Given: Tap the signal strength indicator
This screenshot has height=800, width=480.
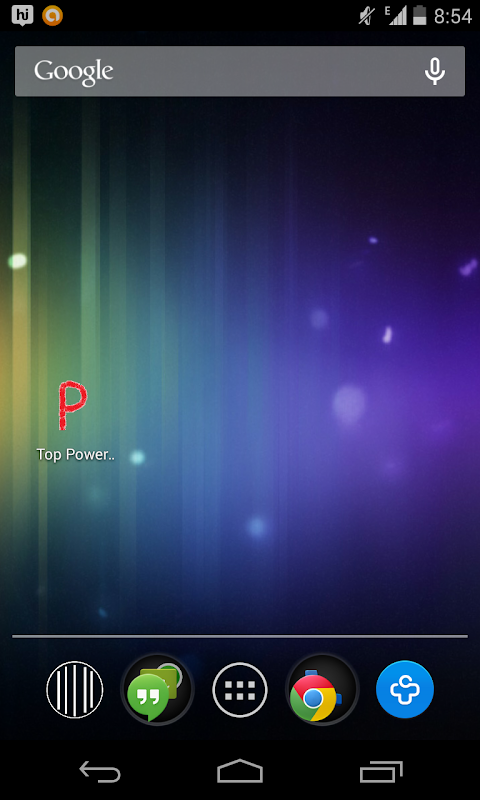Looking at the screenshot, I should click(396, 16).
